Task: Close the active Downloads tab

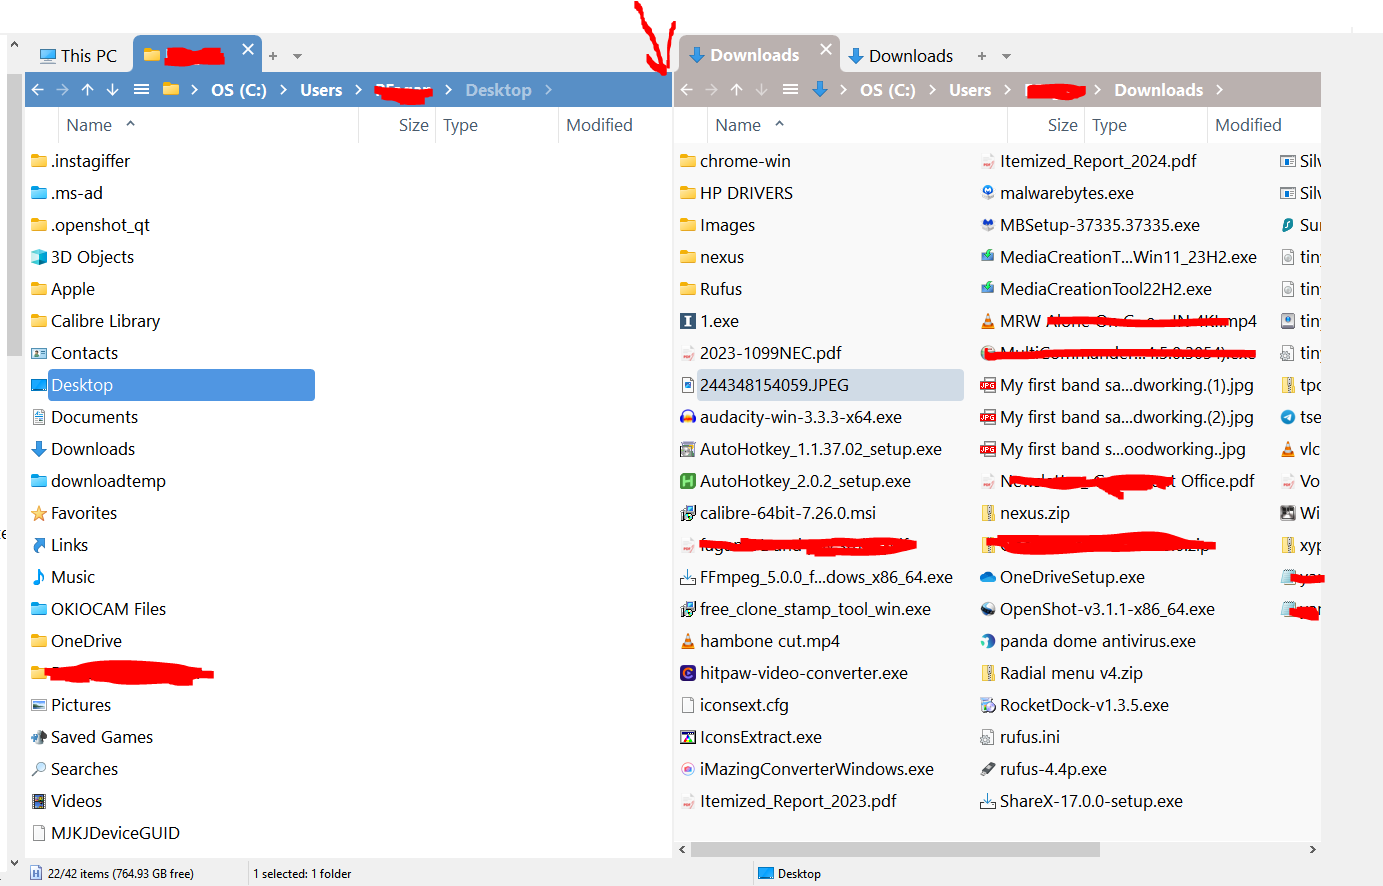Action: [826, 49]
